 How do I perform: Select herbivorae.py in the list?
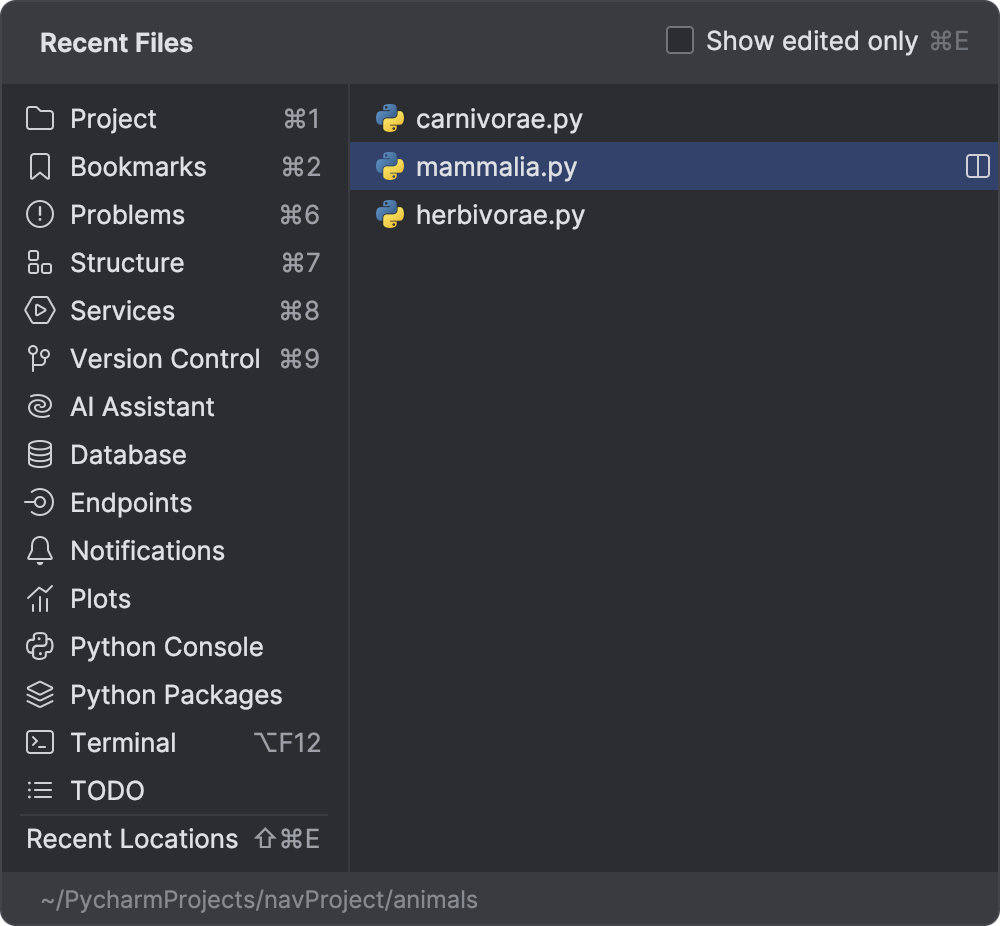coord(499,215)
